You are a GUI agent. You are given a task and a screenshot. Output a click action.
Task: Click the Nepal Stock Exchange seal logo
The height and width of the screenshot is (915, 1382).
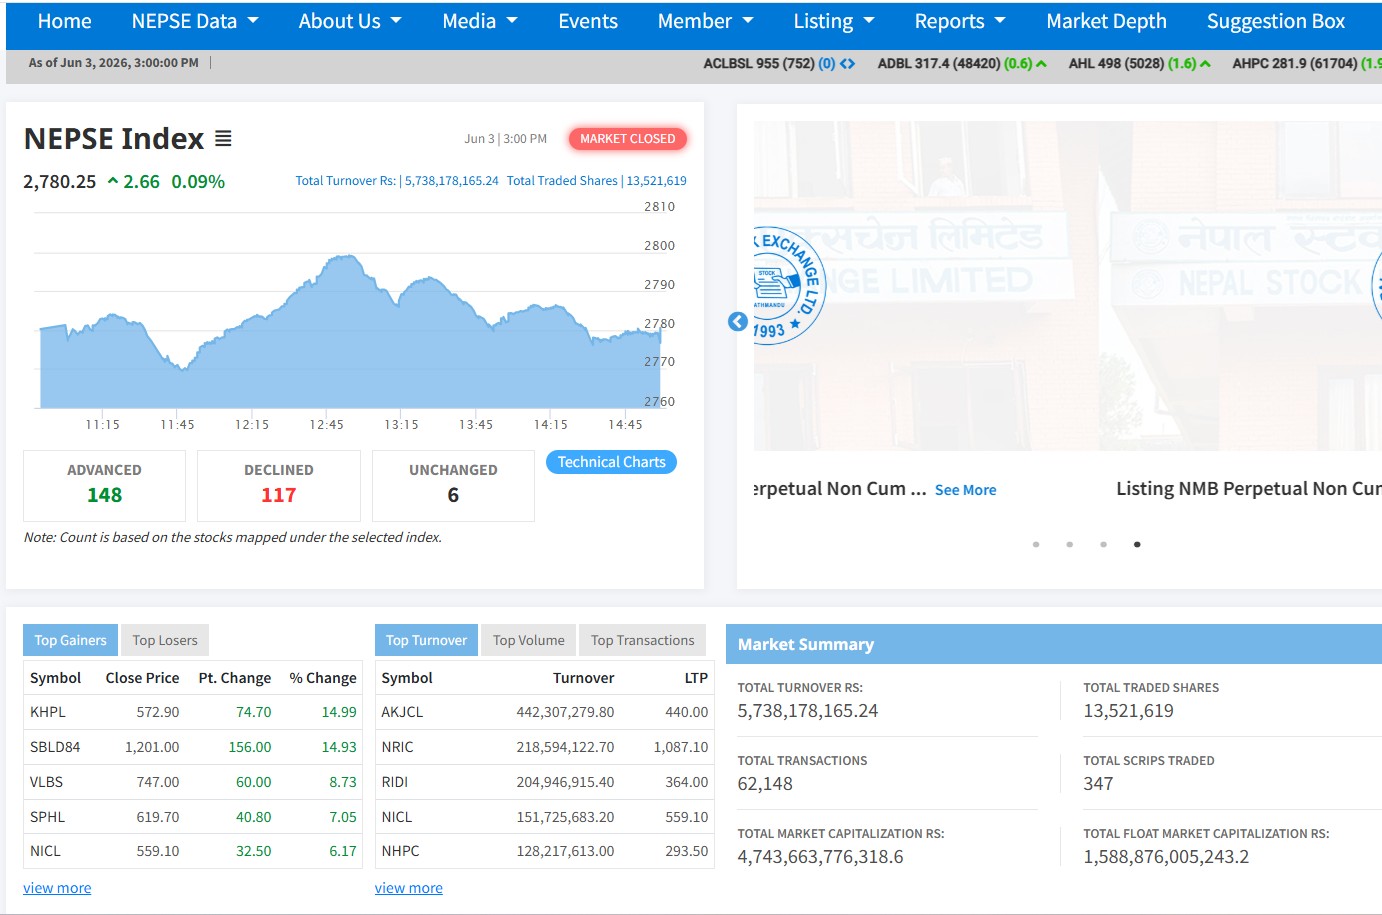[x=788, y=286]
